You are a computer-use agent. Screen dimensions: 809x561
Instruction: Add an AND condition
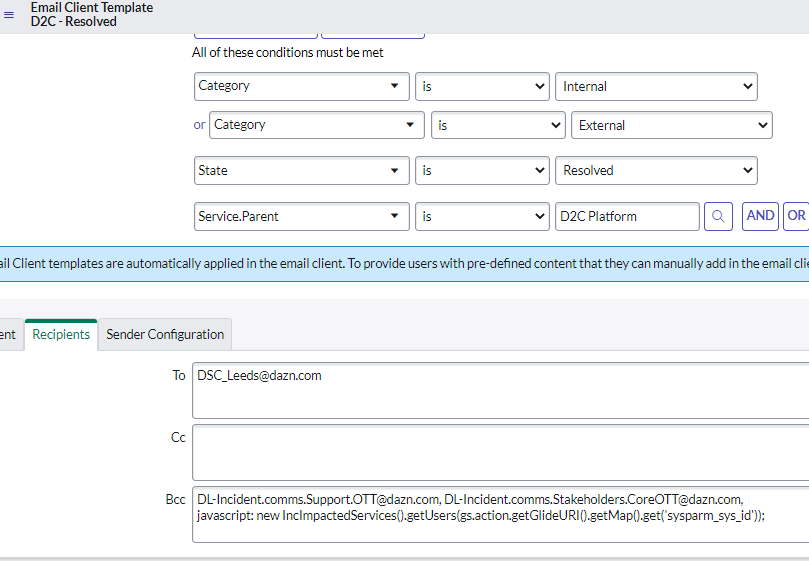tap(761, 216)
